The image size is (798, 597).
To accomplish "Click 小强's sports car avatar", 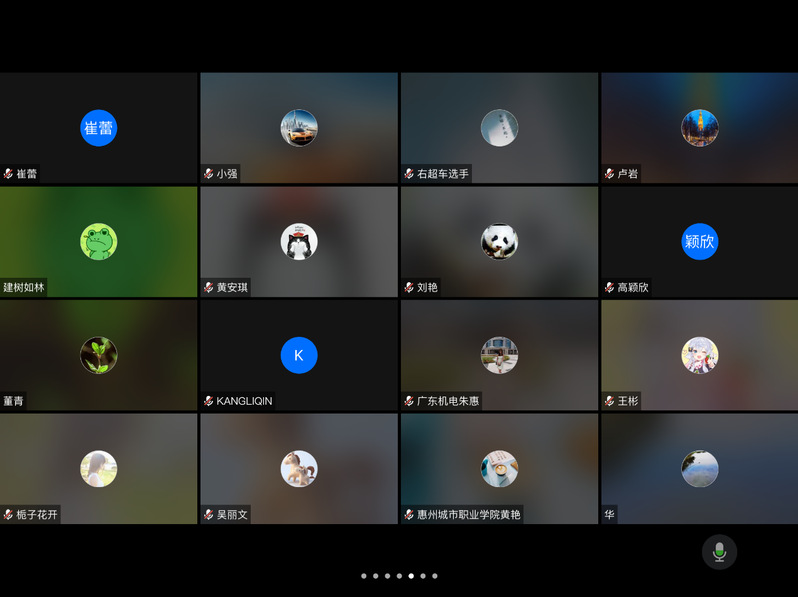I will pos(299,128).
